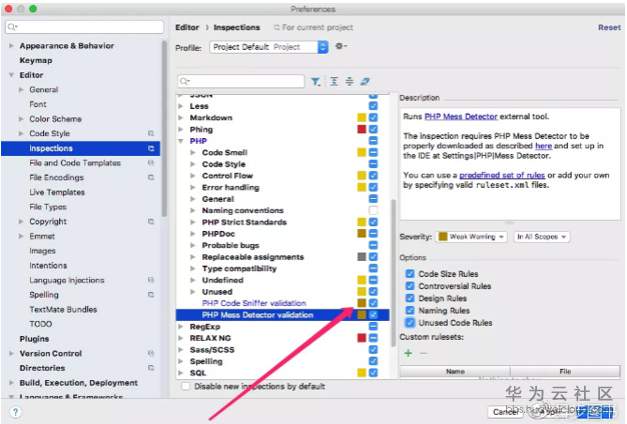The height and width of the screenshot is (424, 627).
Task: Click the project-level icon beside Copyright
Action: tap(151, 221)
